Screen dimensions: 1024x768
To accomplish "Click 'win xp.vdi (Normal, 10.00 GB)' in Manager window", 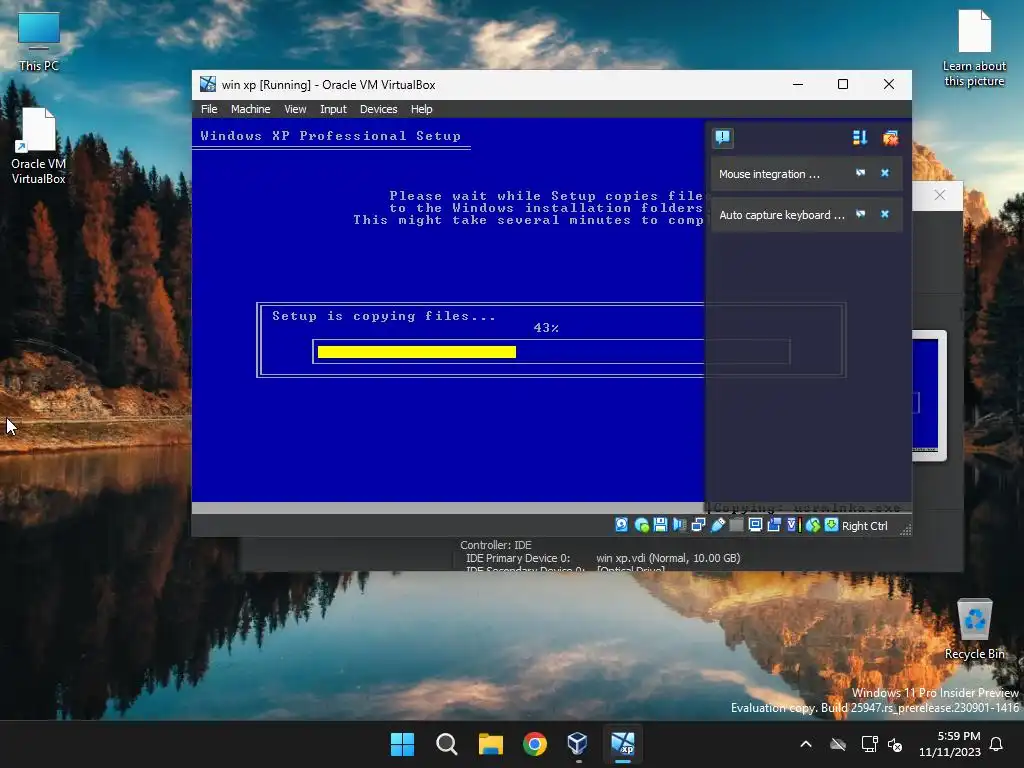I will (668, 558).
